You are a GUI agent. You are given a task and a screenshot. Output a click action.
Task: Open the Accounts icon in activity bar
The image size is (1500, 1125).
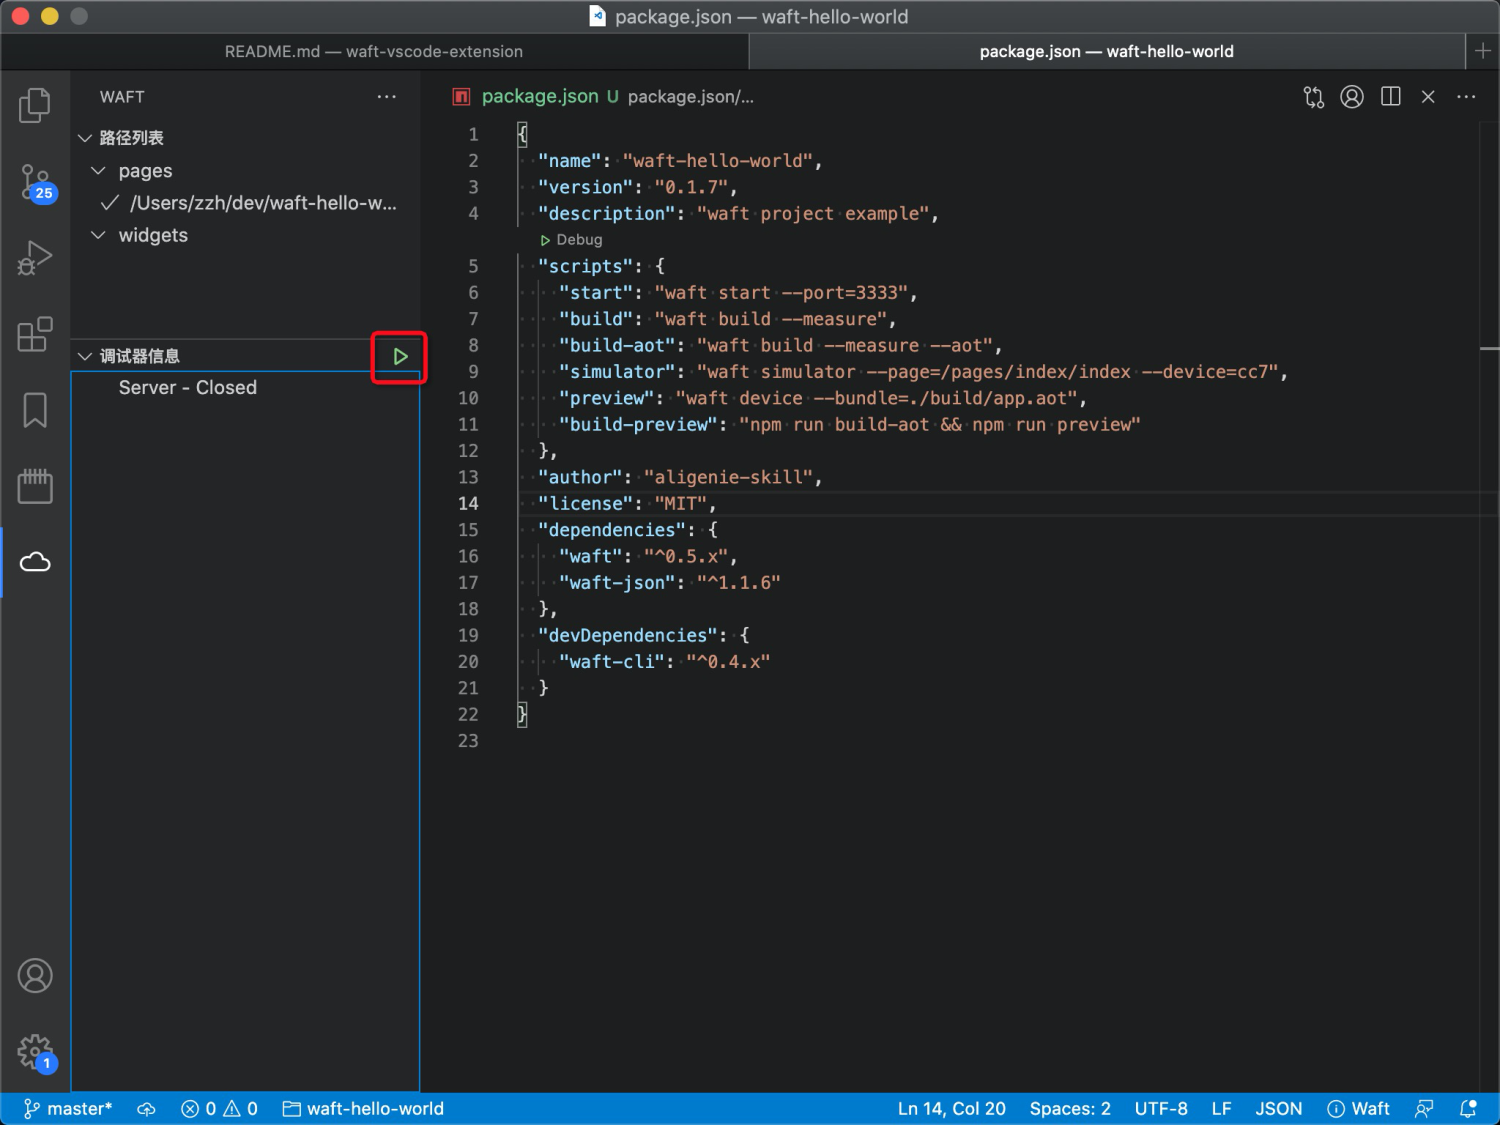(35, 975)
